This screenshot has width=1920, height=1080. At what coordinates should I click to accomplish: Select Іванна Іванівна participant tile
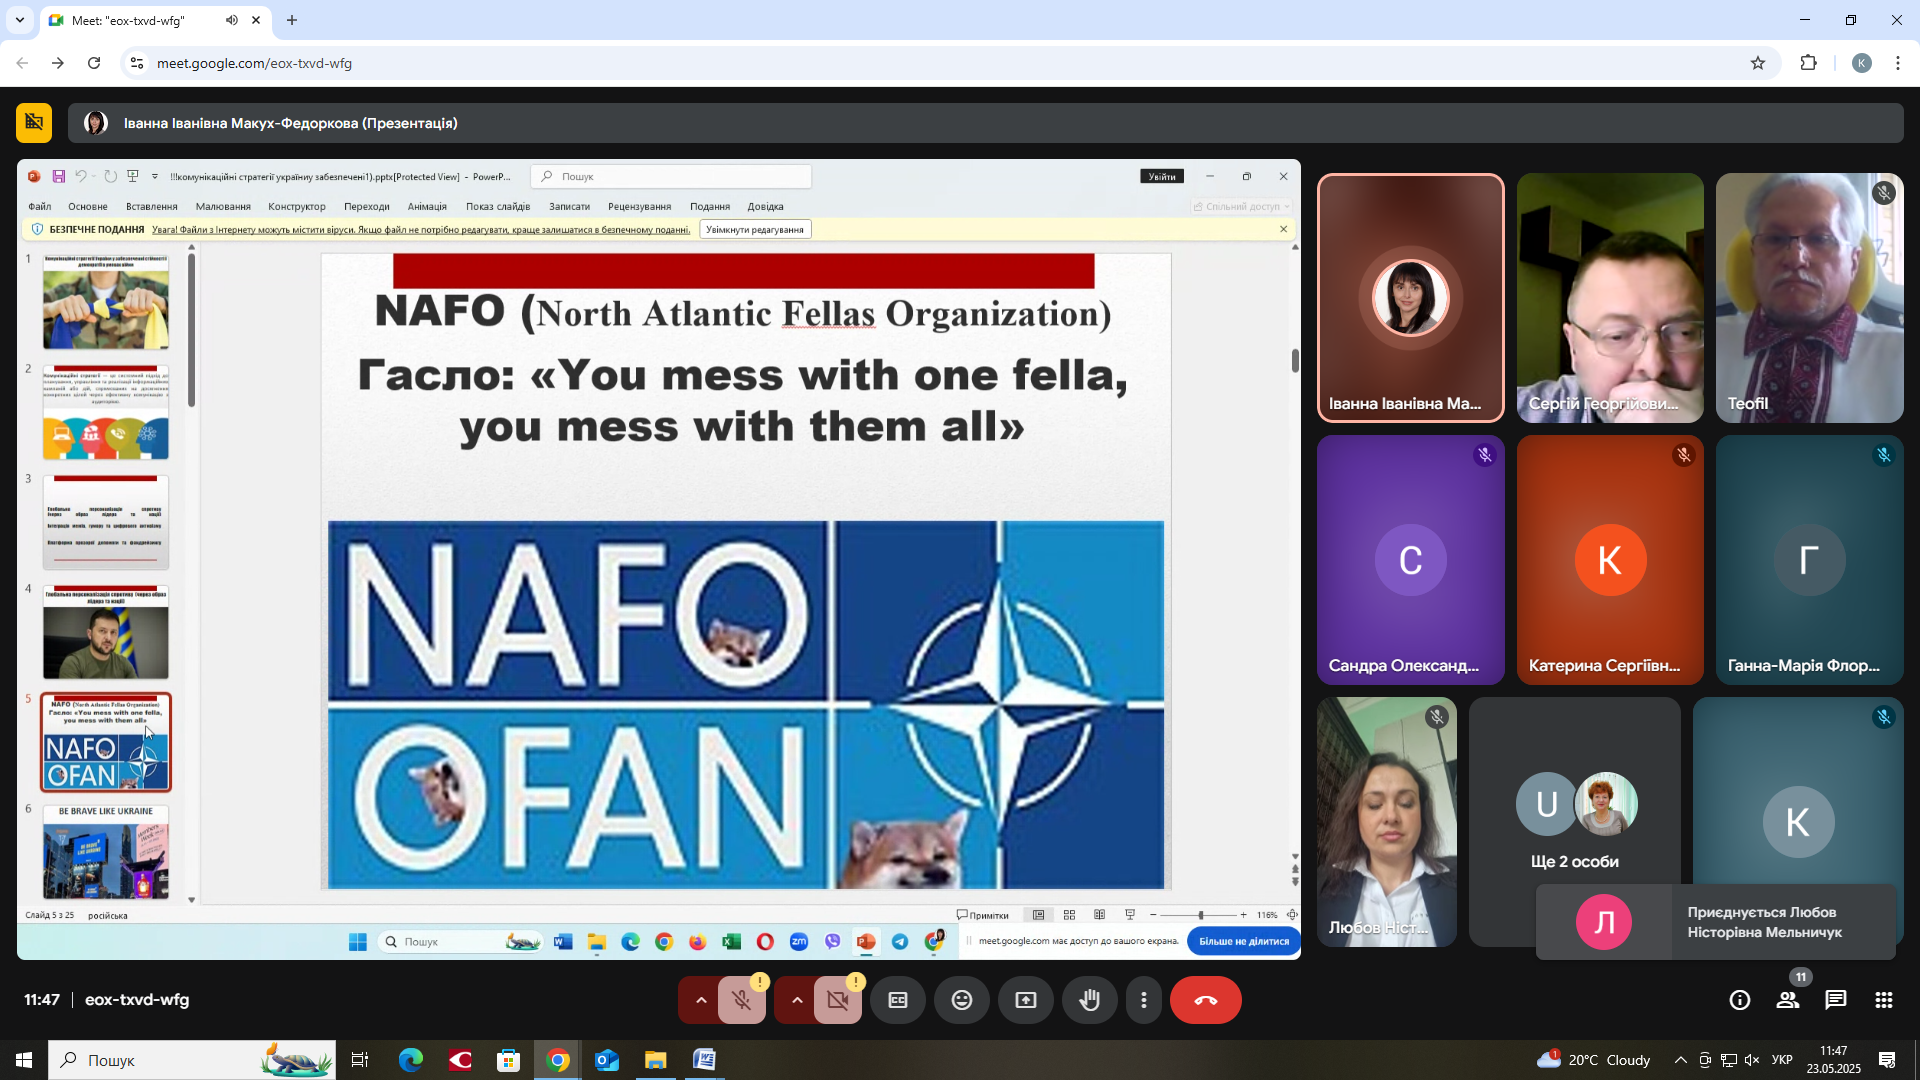(1411, 298)
